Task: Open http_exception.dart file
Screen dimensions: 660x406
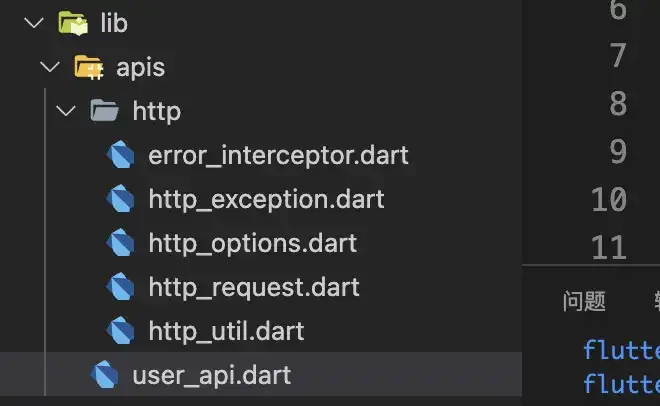Action: click(x=266, y=199)
